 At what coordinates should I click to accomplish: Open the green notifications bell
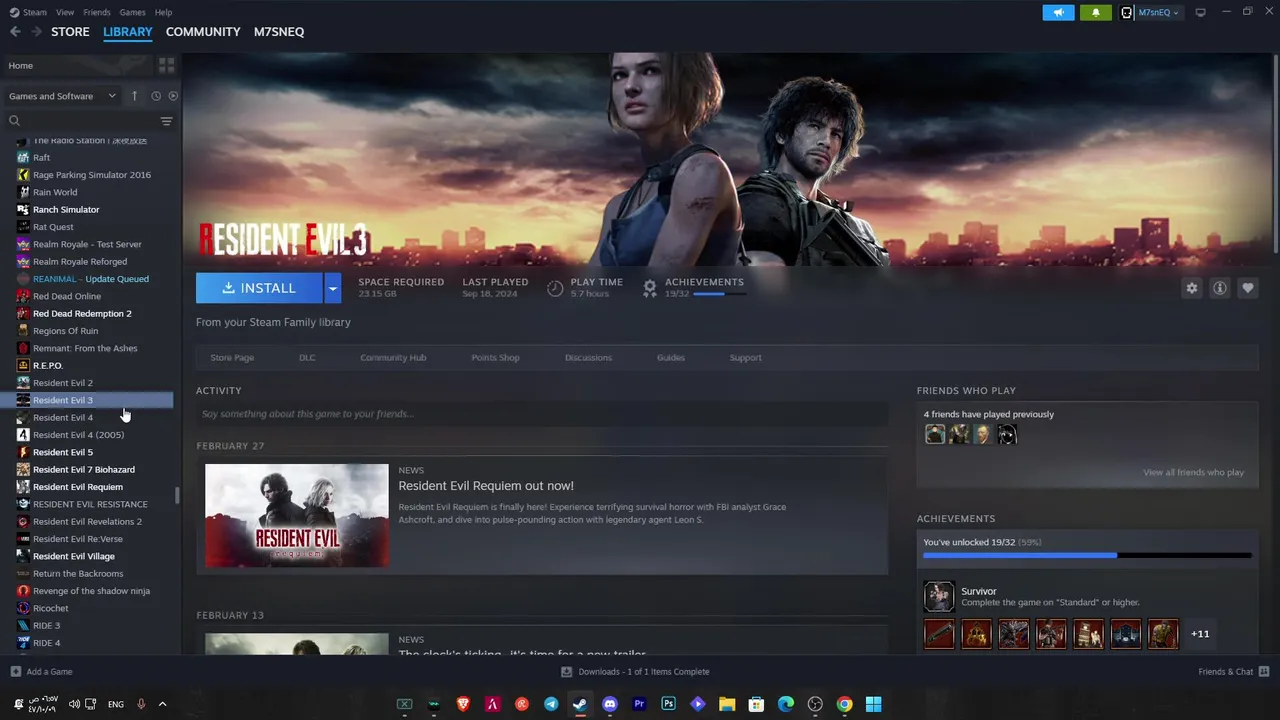coord(1095,12)
